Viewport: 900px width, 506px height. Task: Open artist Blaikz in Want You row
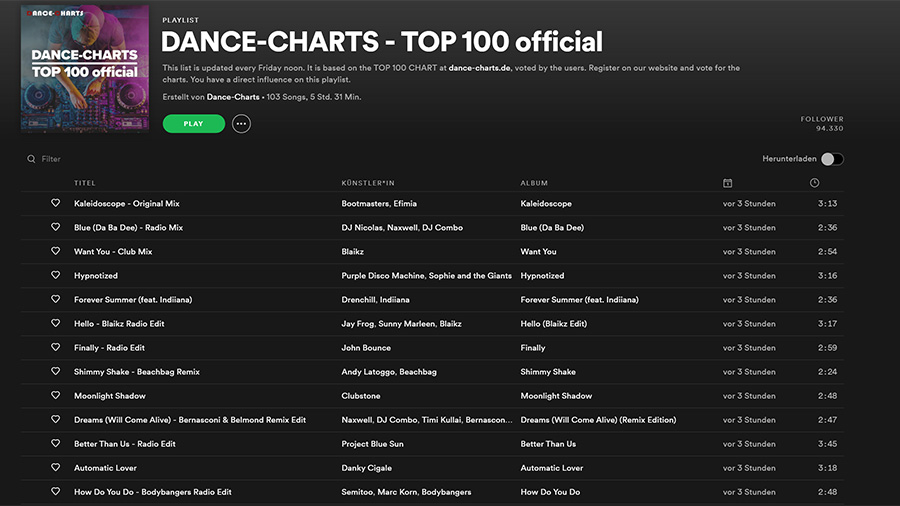pyautogui.click(x=352, y=252)
